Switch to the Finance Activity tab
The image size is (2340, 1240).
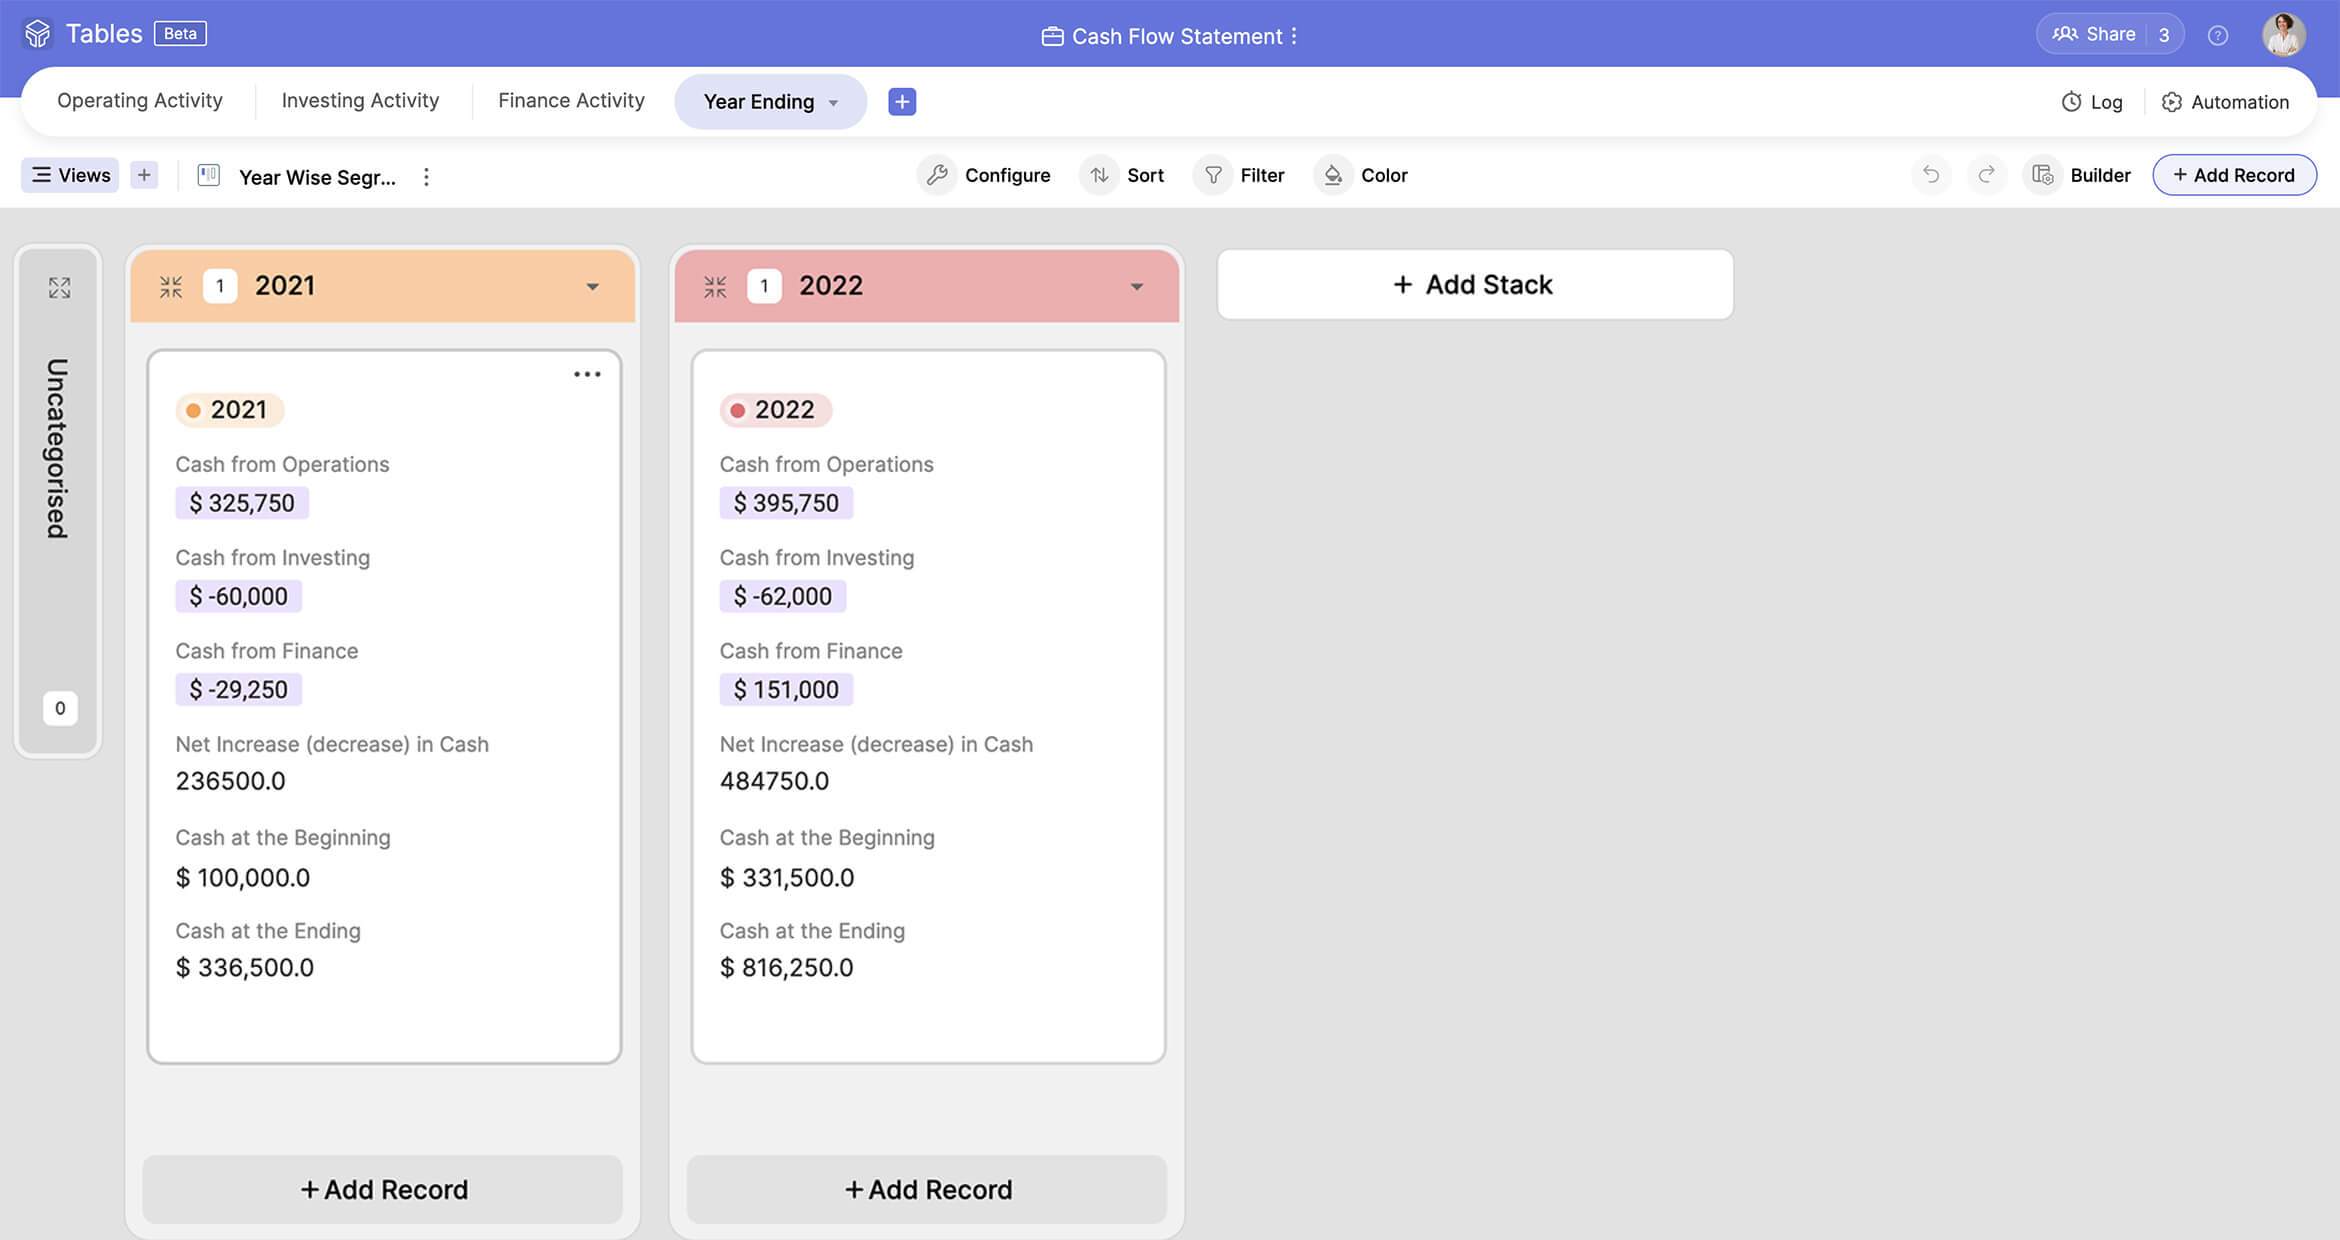tap(571, 101)
